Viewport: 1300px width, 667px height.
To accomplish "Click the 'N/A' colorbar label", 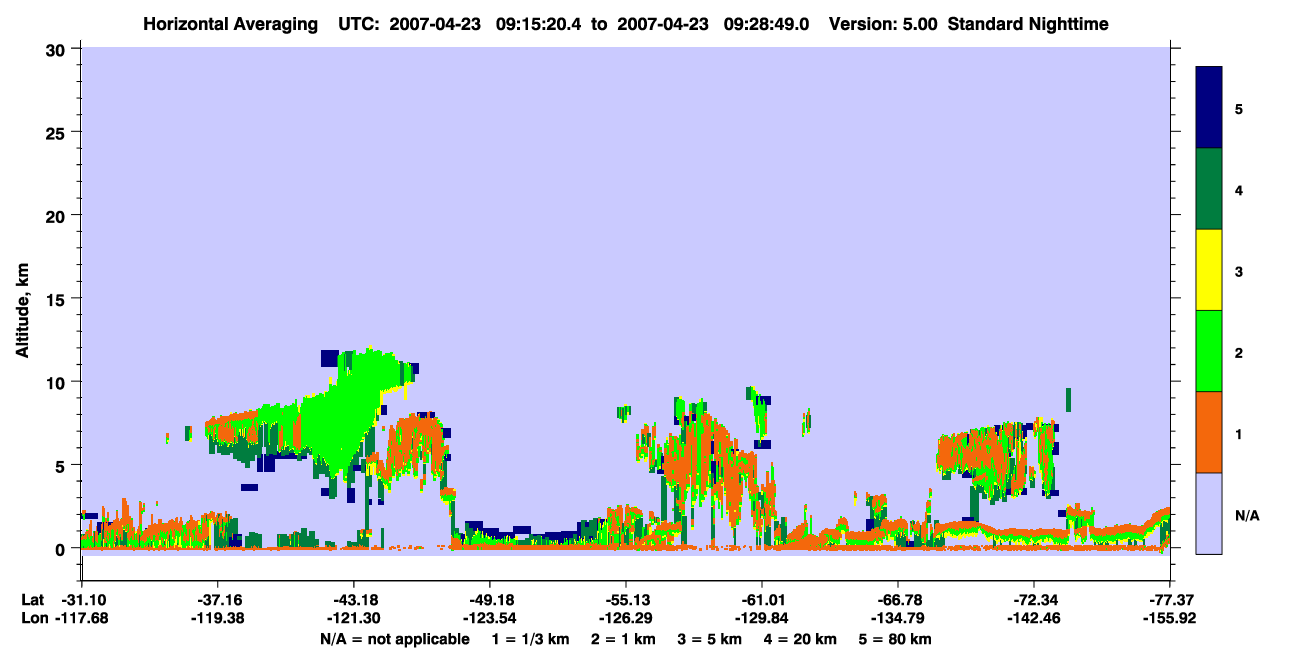I will pyautogui.click(x=1246, y=515).
